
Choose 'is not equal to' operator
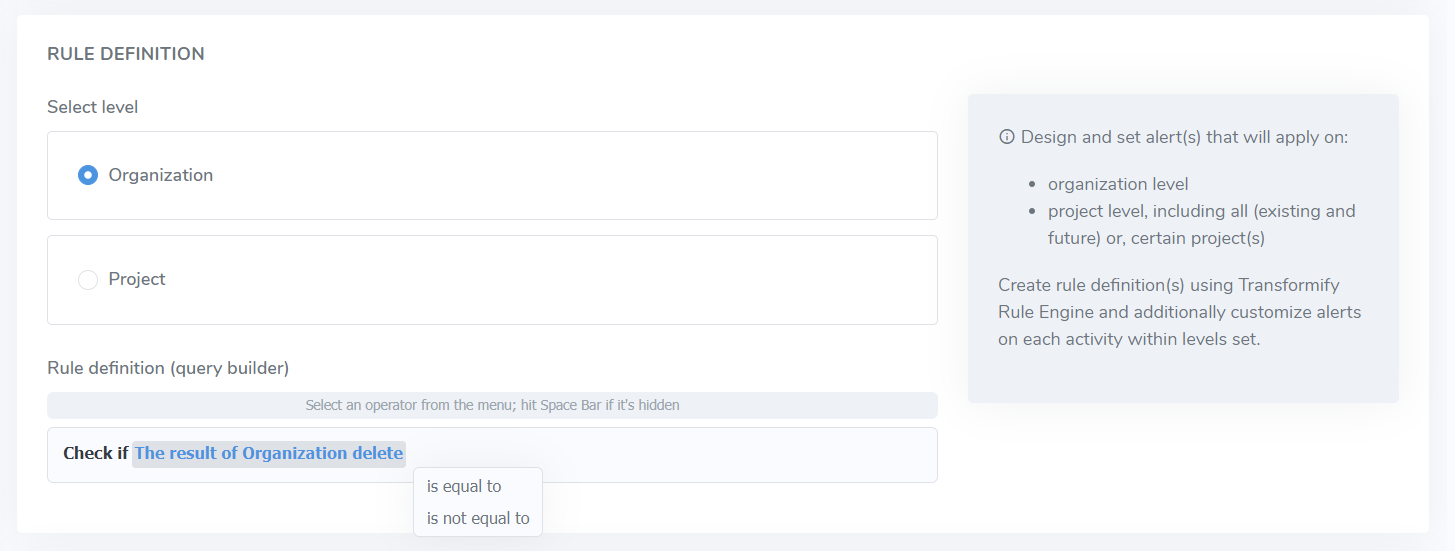pyautogui.click(x=478, y=518)
